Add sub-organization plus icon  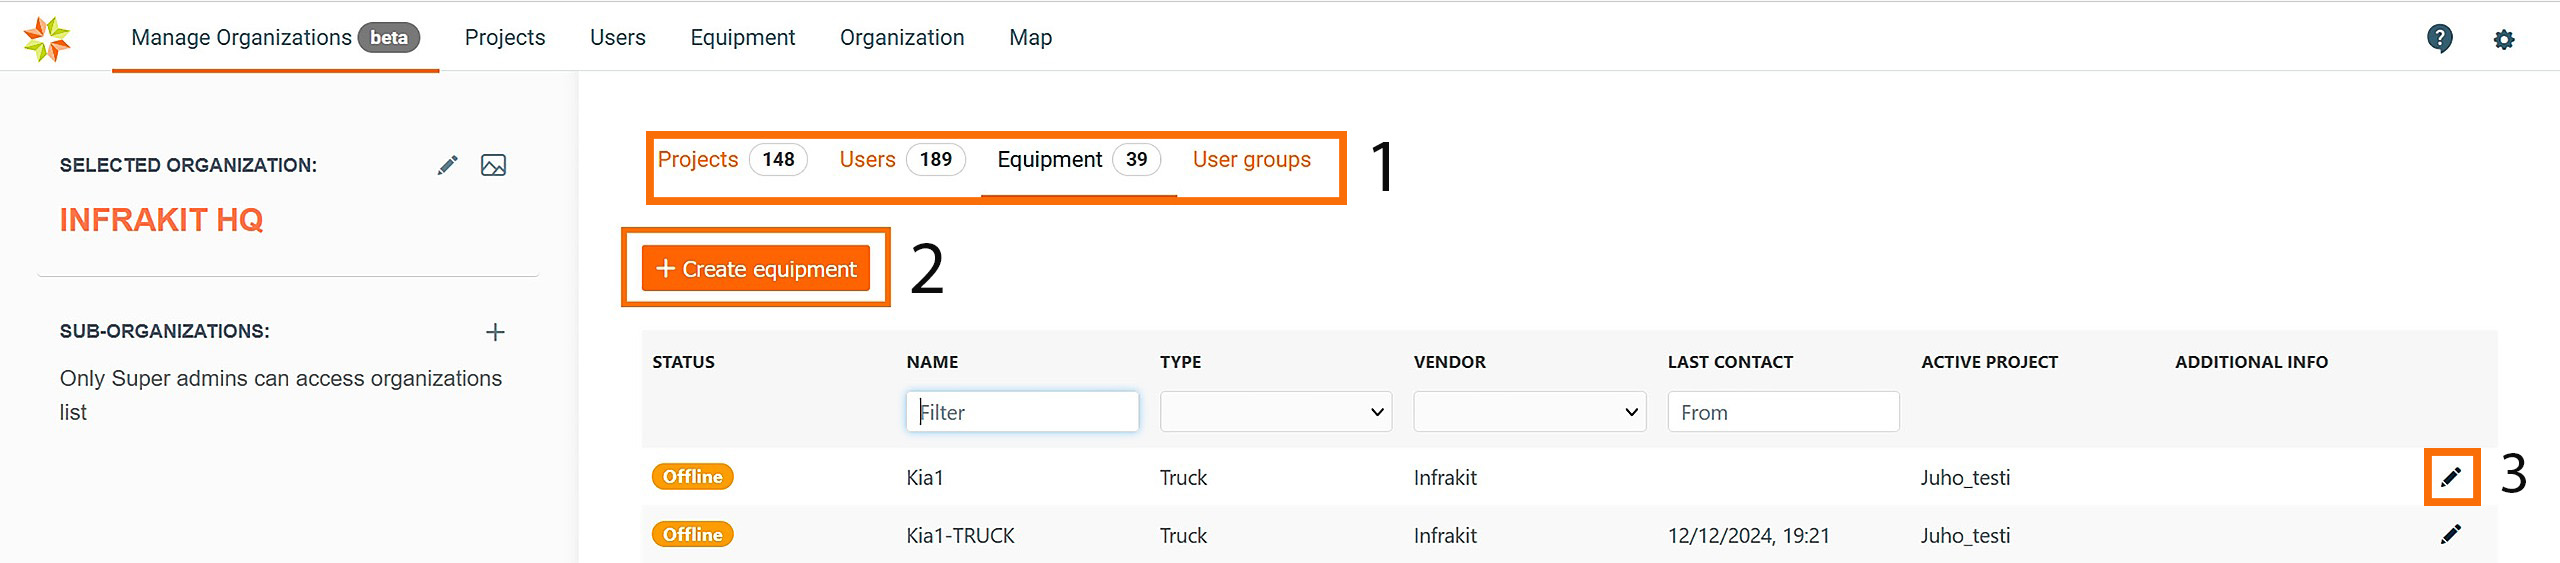point(495,332)
